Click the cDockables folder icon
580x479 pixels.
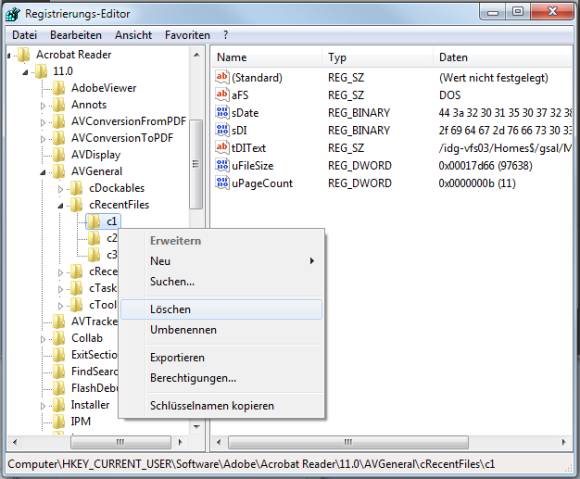pos(76,188)
